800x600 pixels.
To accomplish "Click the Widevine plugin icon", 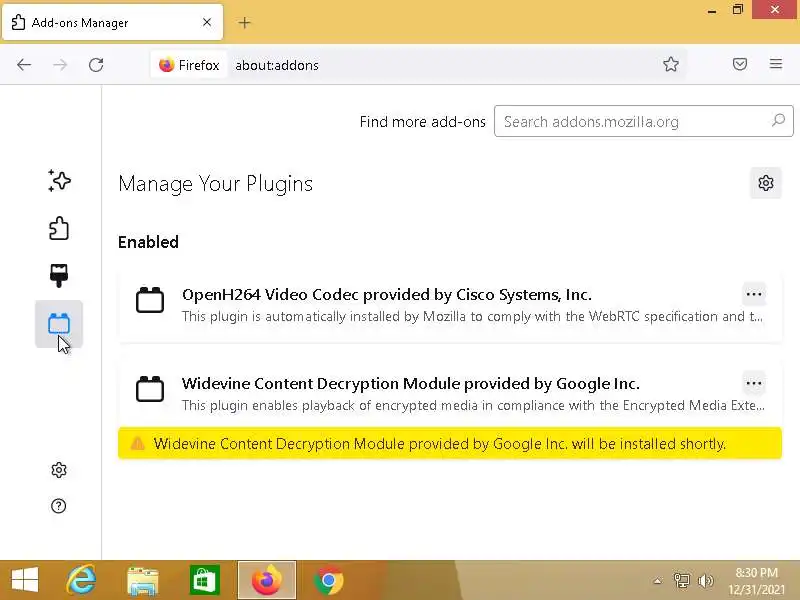I will pos(150,389).
